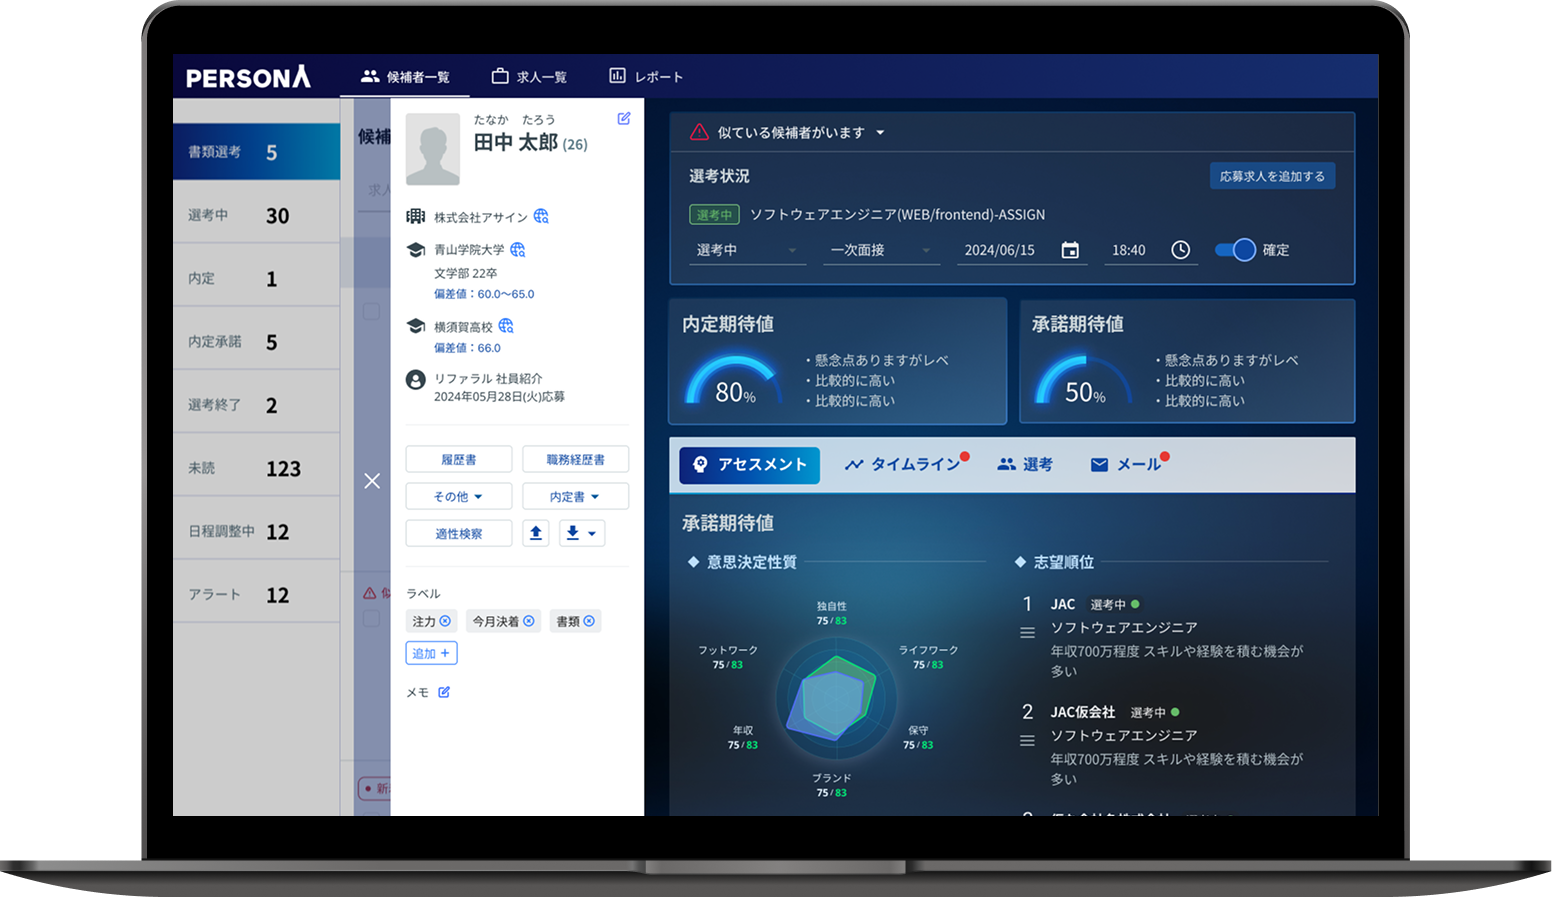Select 書類選考 5 in sidebar

tap(257, 152)
